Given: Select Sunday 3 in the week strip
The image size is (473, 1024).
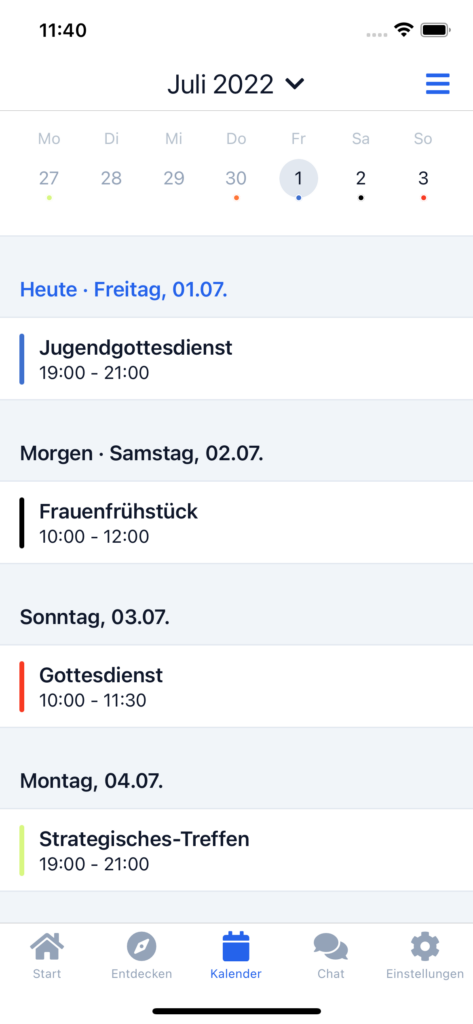Looking at the screenshot, I should click(x=423, y=178).
